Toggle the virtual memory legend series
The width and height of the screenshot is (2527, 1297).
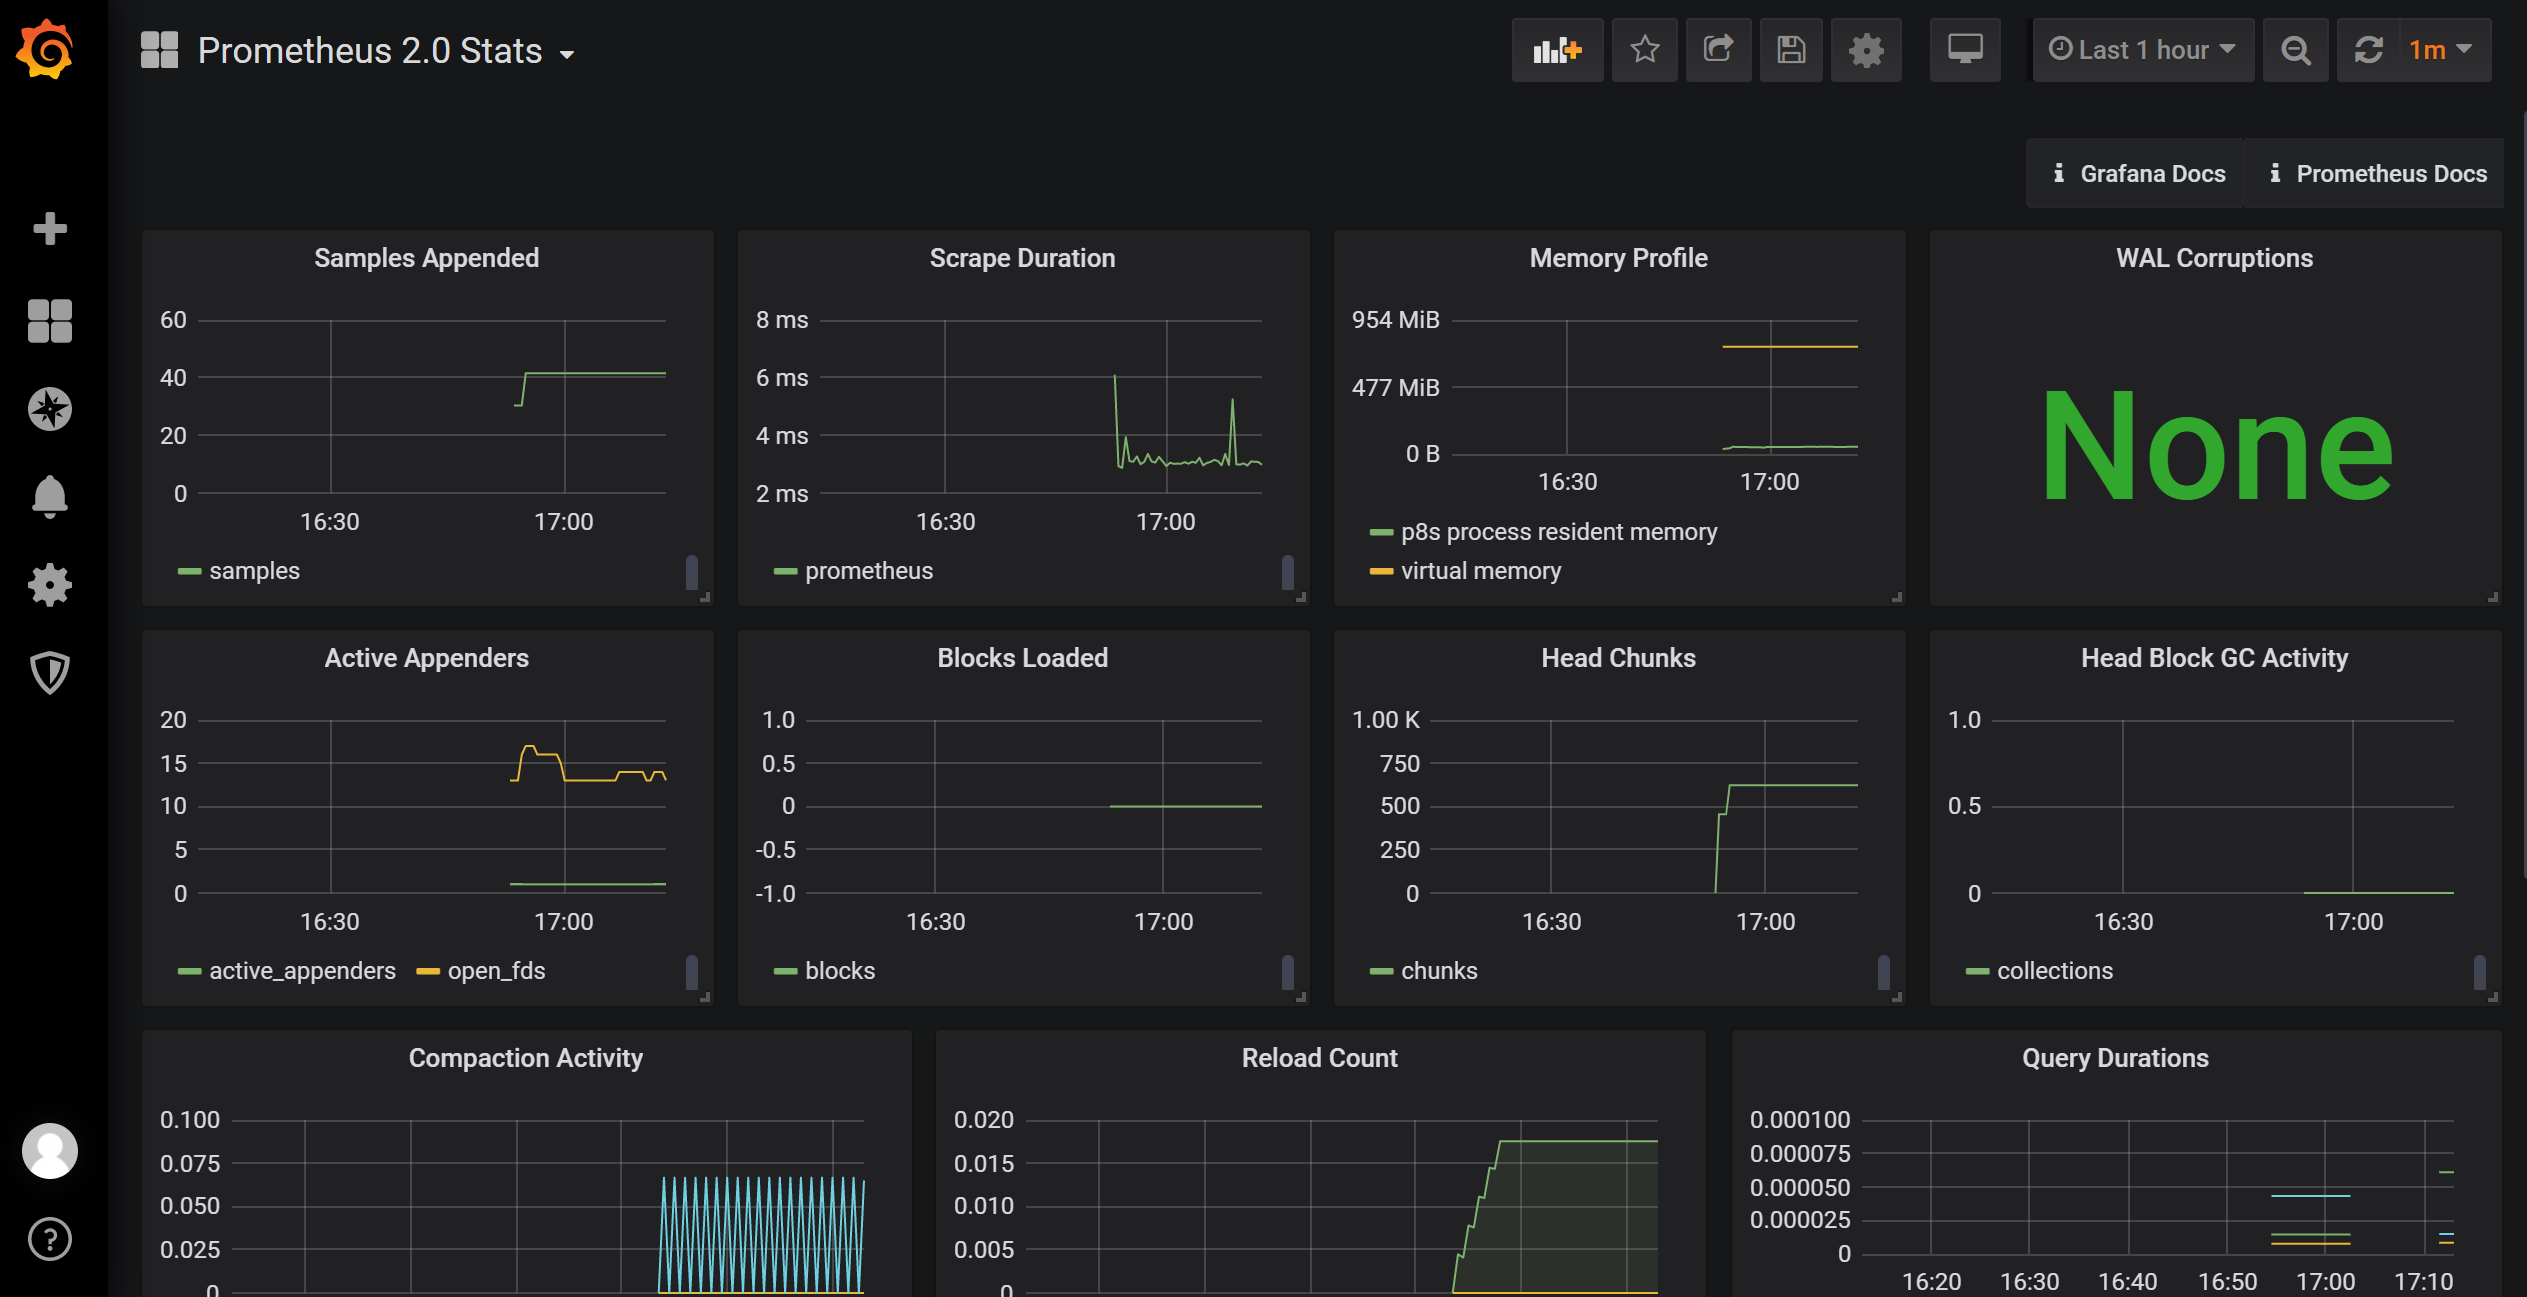coord(1480,571)
